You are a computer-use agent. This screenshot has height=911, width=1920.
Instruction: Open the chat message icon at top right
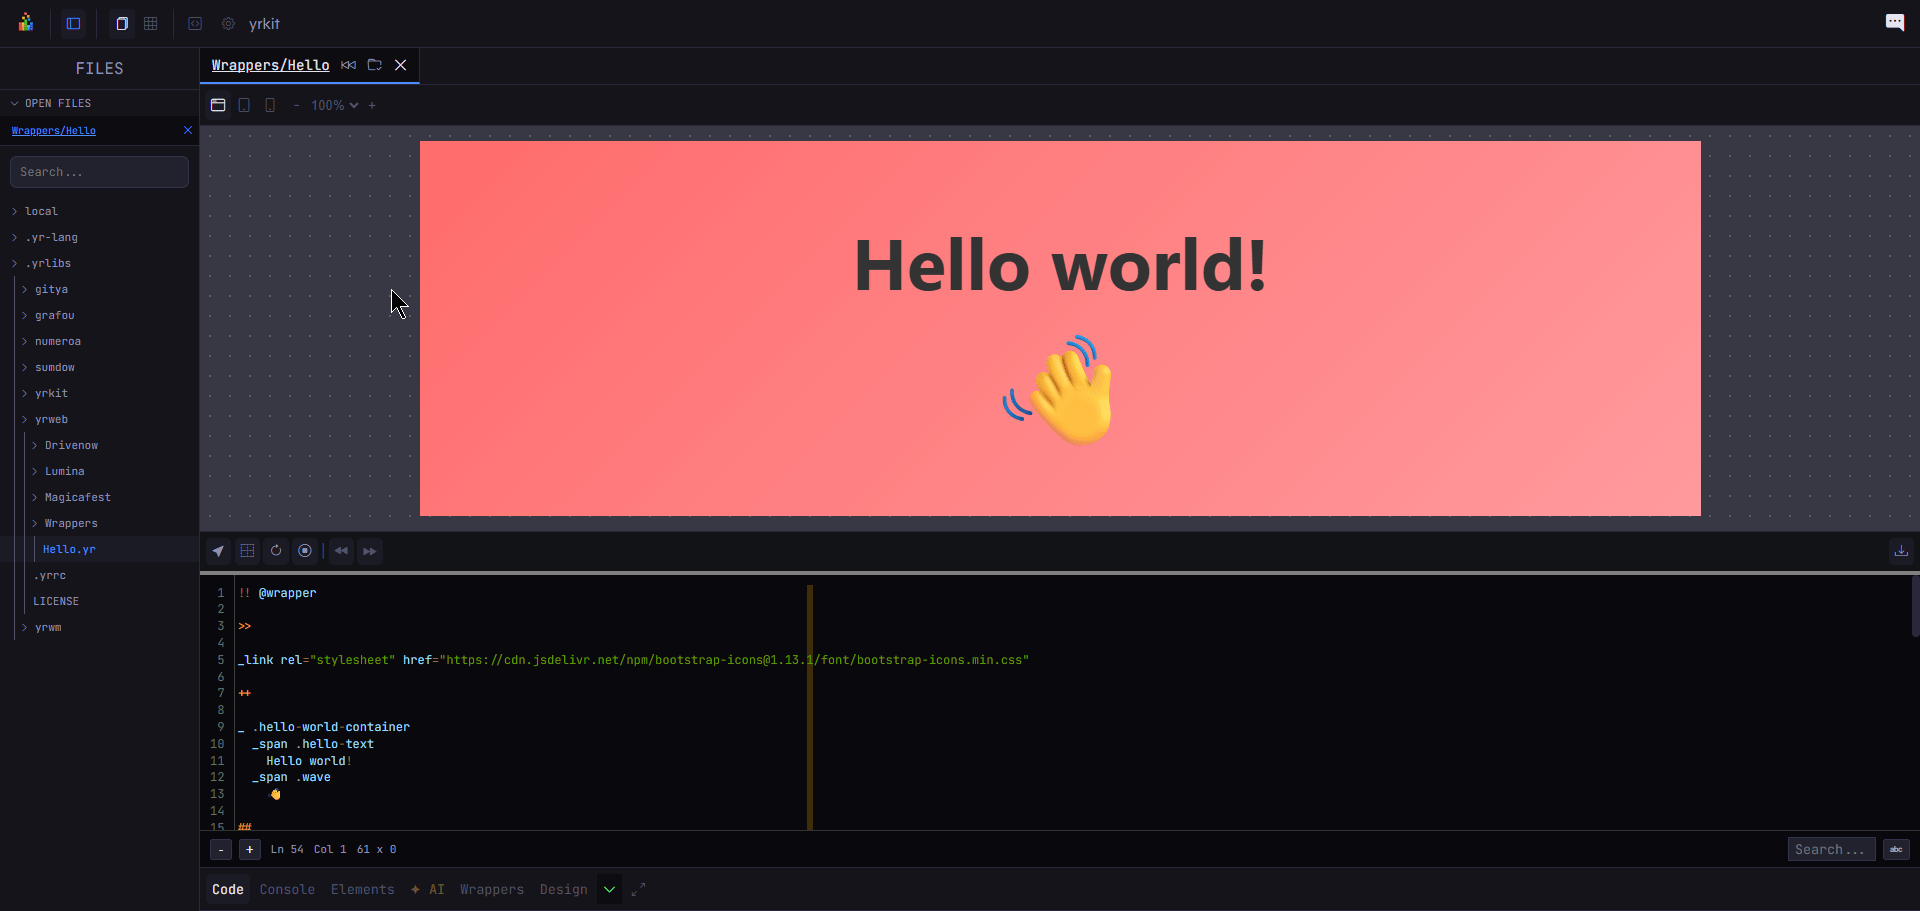tap(1895, 22)
